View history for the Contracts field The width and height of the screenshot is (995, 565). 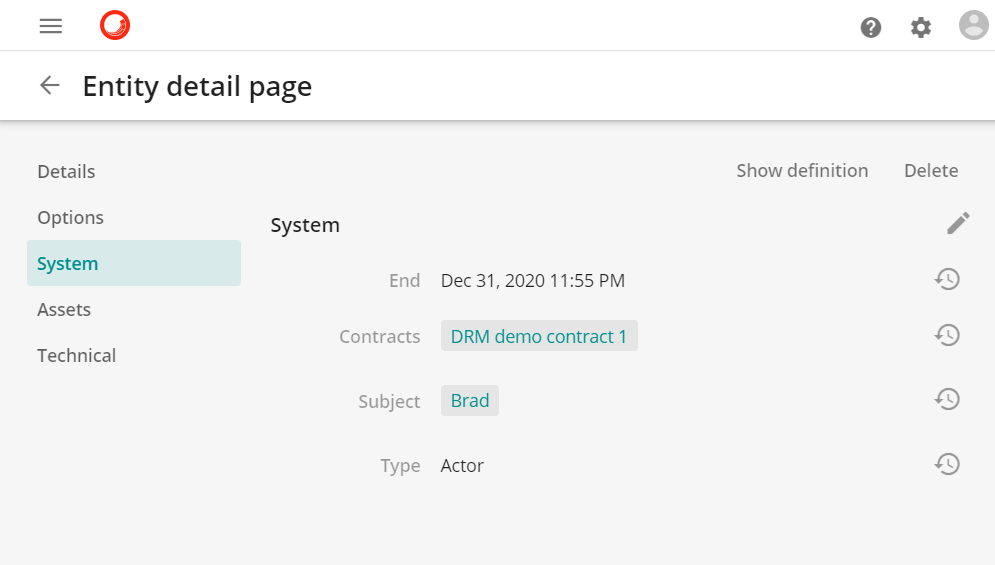pyautogui.click(x=947, y=336)
